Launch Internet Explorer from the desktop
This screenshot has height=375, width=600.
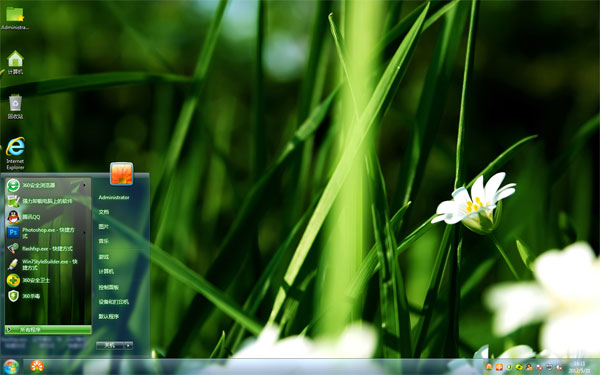coord(15,153)
